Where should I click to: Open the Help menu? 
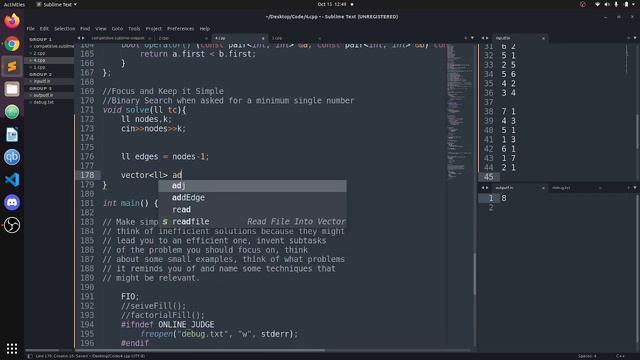pyautogui.click(x=204, y=29)
